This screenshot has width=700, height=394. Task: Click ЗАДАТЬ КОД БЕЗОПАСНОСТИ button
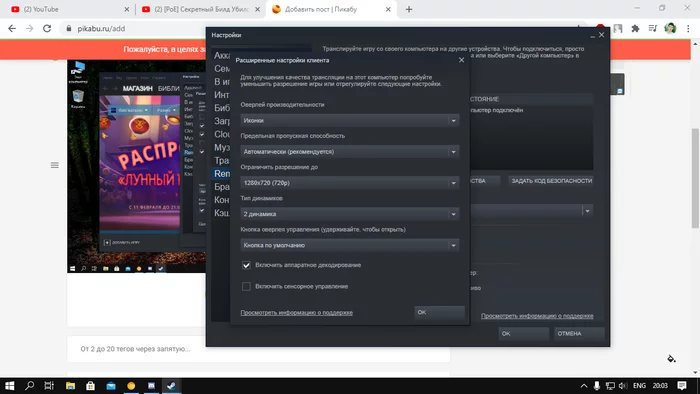pos(551,181)
